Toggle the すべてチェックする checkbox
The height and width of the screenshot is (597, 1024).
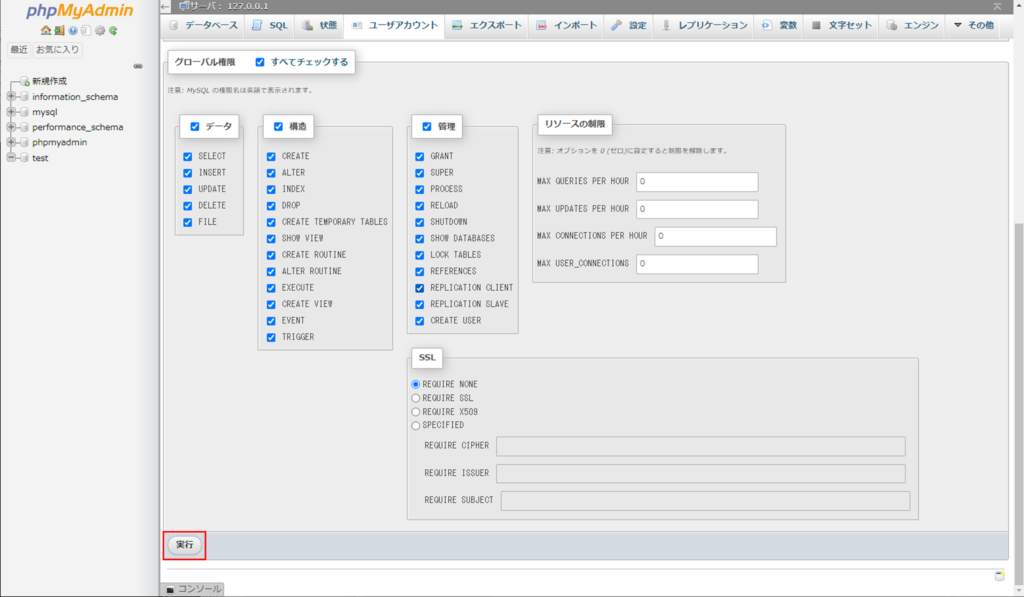[260, 62]
